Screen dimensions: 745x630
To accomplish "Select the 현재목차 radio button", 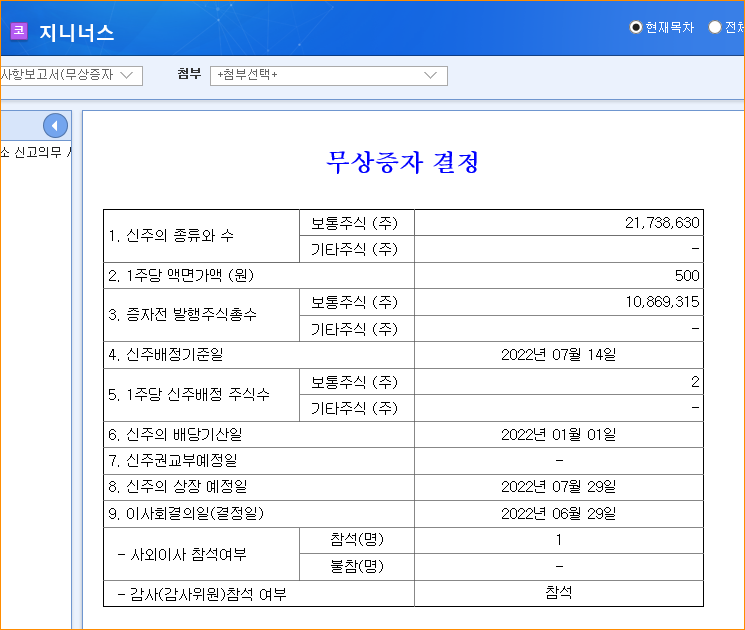I will tap(635, 28).
